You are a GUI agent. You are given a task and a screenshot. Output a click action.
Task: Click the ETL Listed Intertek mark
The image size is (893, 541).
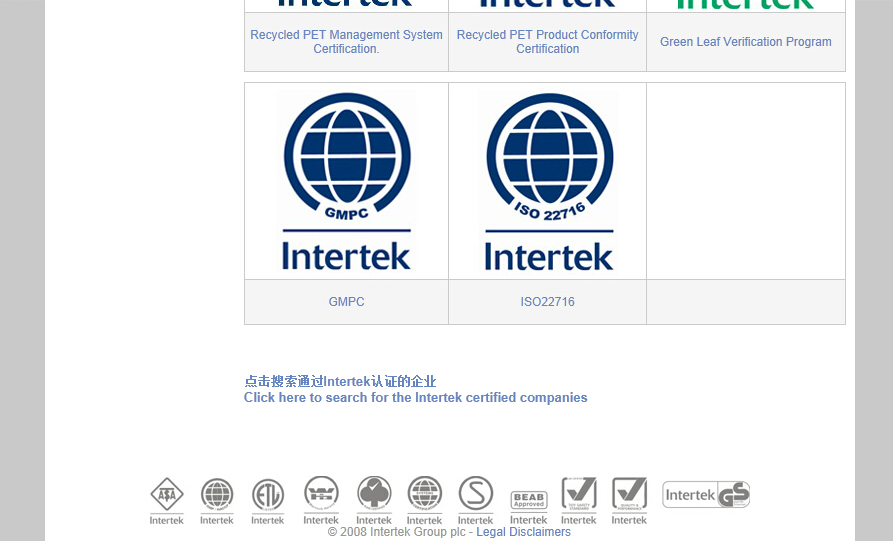point(268,501)
